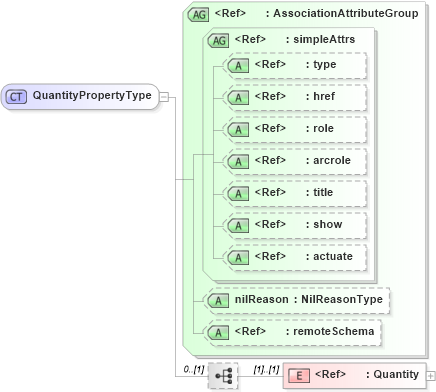The width and height of the screenshot is (436, 392).
Task: Expand the Quantity element node
Action: [431, 376]
